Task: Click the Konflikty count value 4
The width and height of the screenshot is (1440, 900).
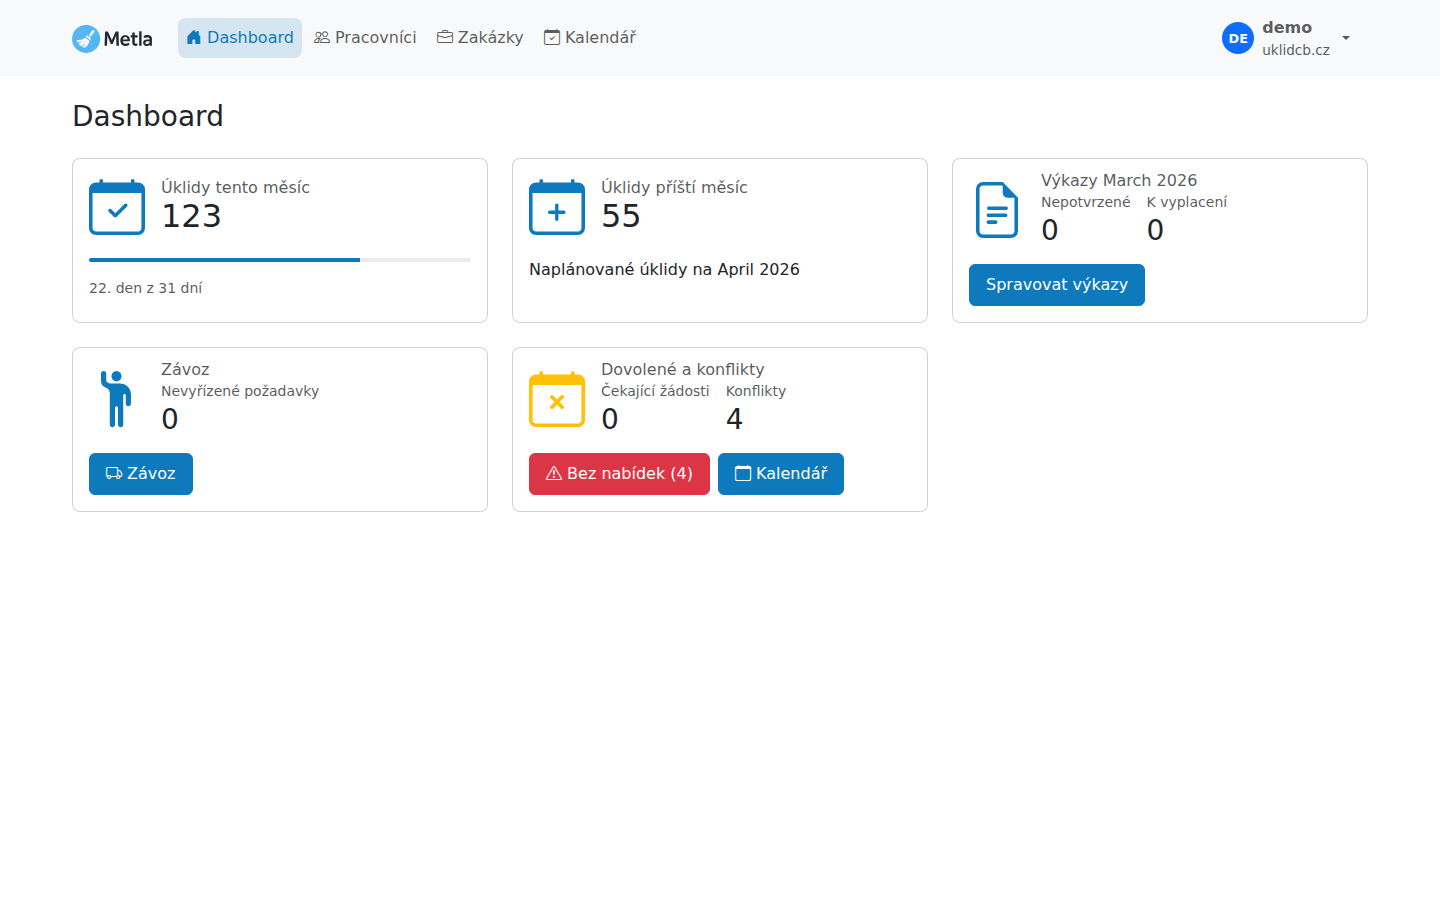Action: coord(734,419)
